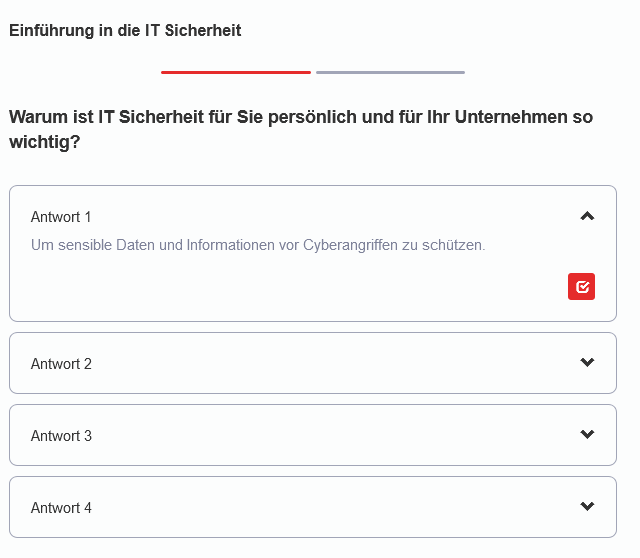Jump to the gray progress bar segment
640x558 pixels.
390,72
